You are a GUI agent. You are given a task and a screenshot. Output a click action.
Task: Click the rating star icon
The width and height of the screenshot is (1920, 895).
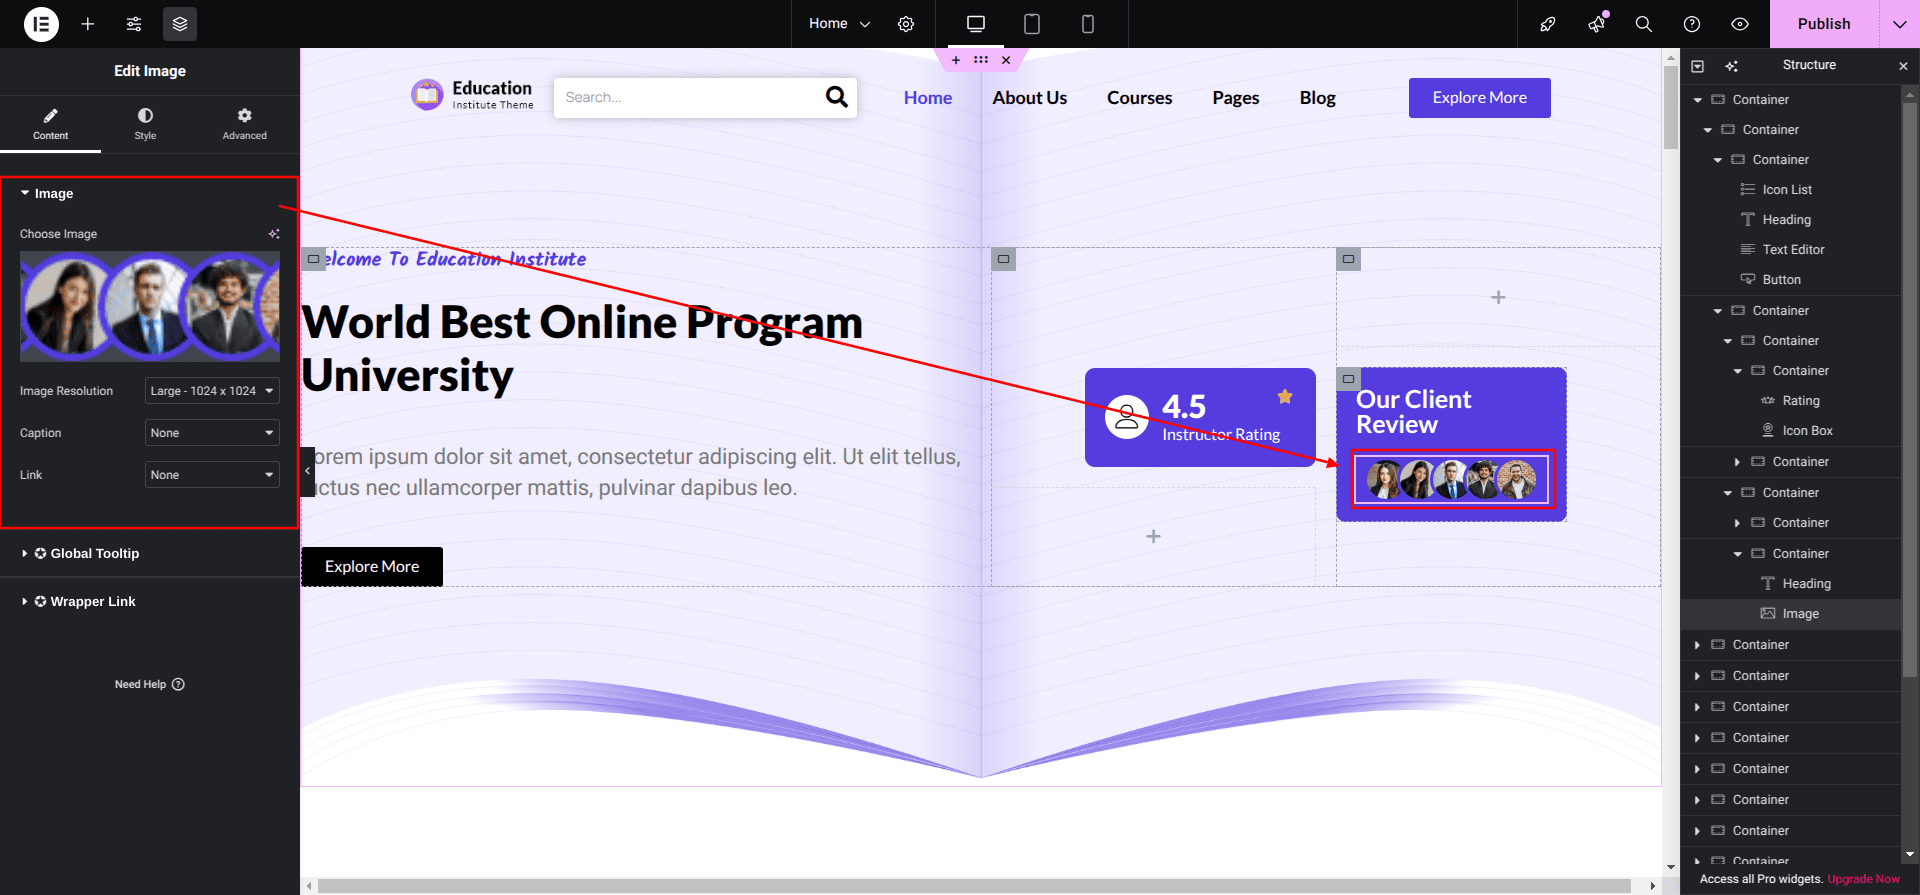(x=1285, y=397)
